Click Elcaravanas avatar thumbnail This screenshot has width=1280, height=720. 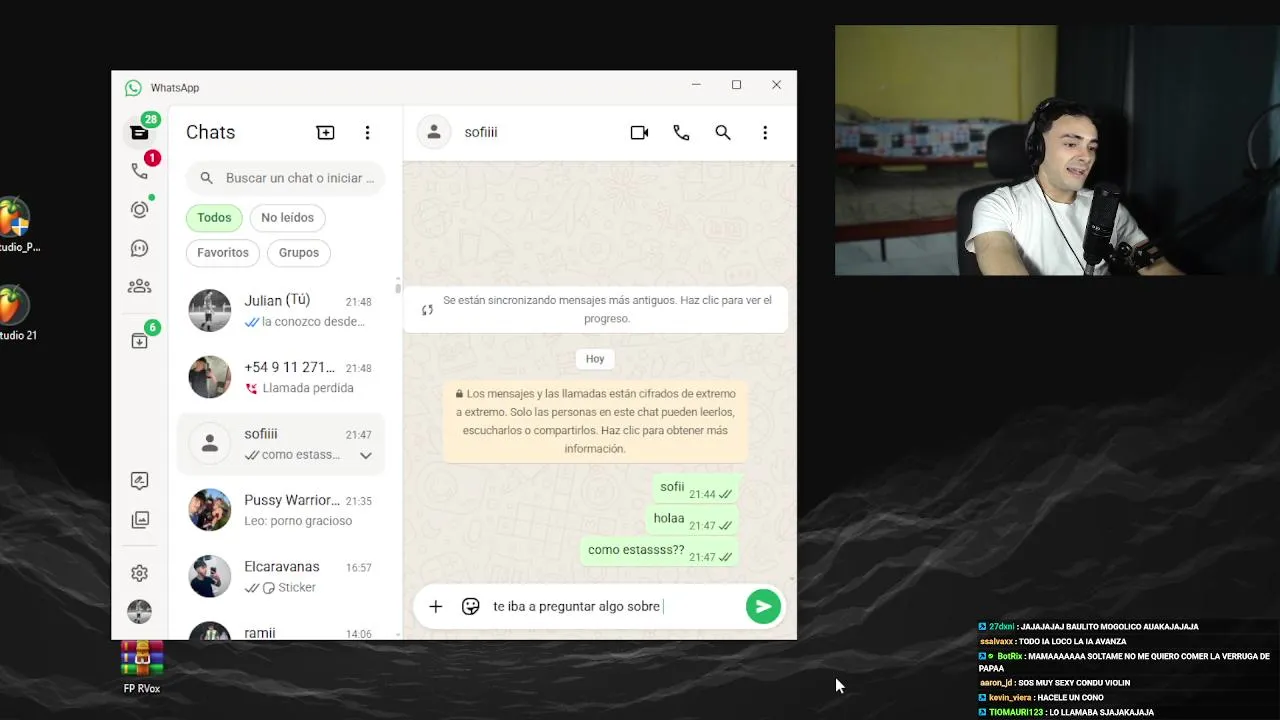[x=210, y=577]
